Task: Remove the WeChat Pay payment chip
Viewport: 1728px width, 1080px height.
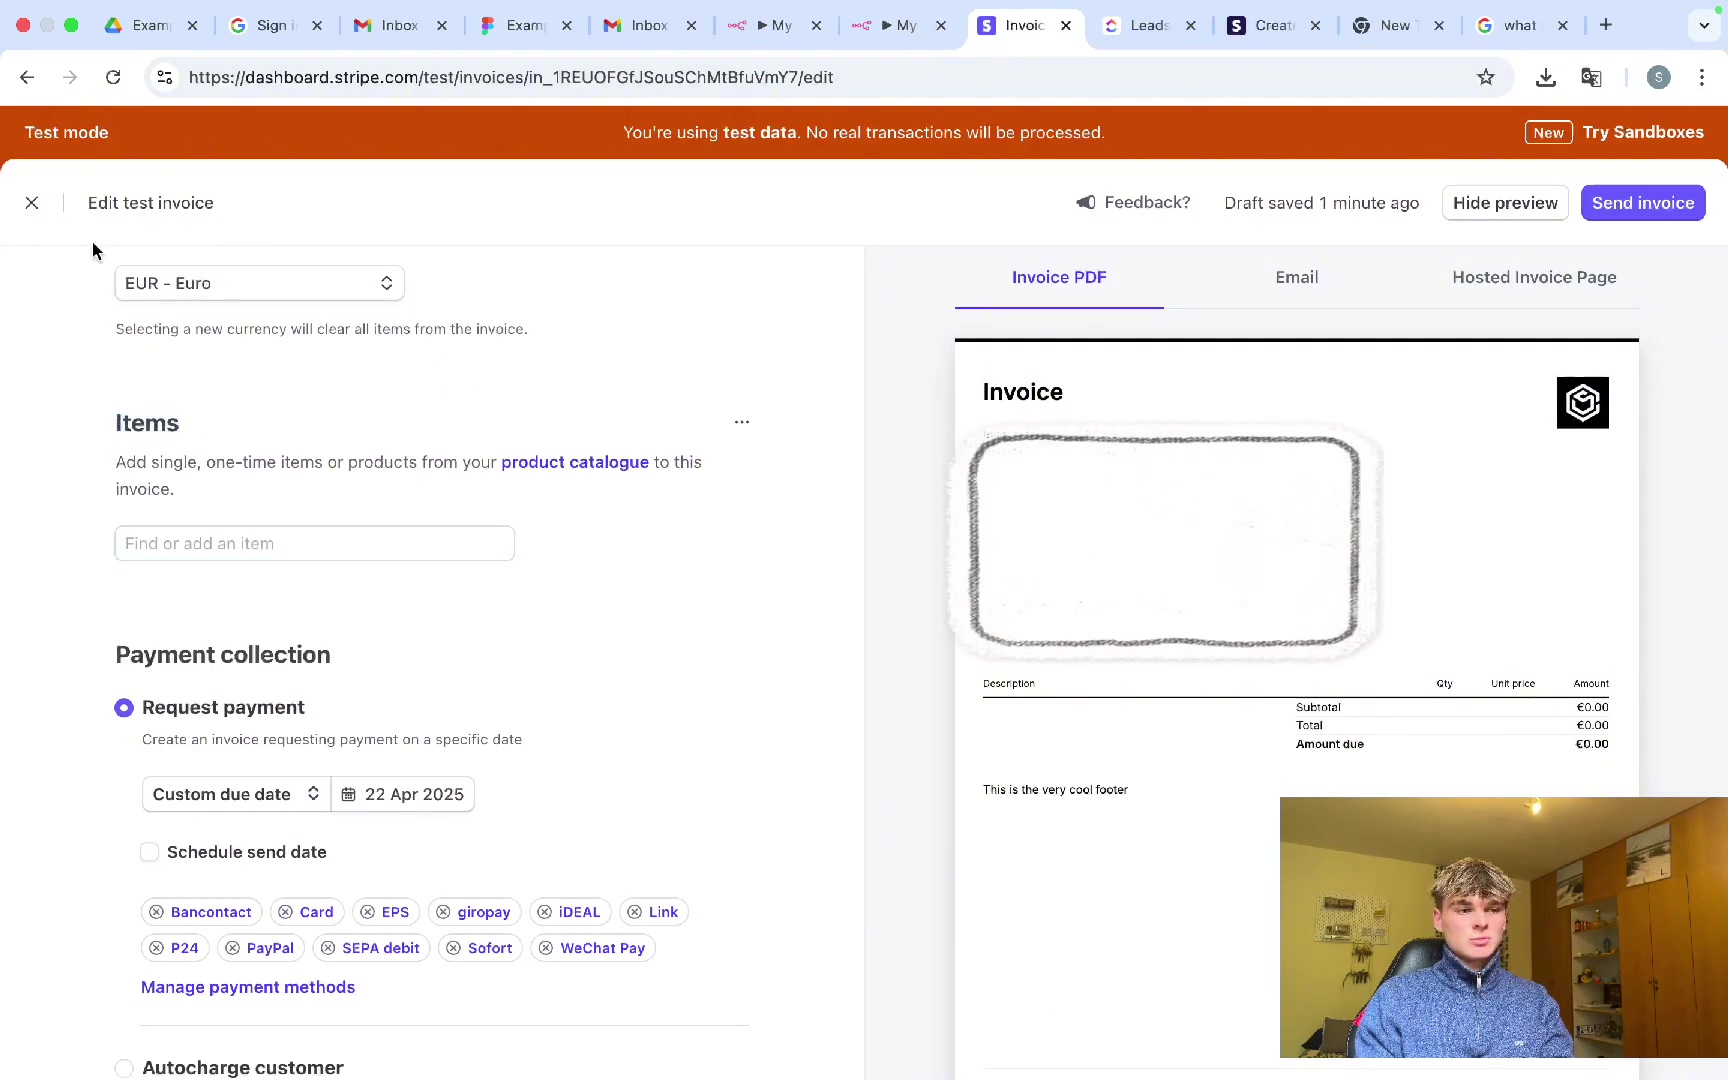Action: (546, 948)
